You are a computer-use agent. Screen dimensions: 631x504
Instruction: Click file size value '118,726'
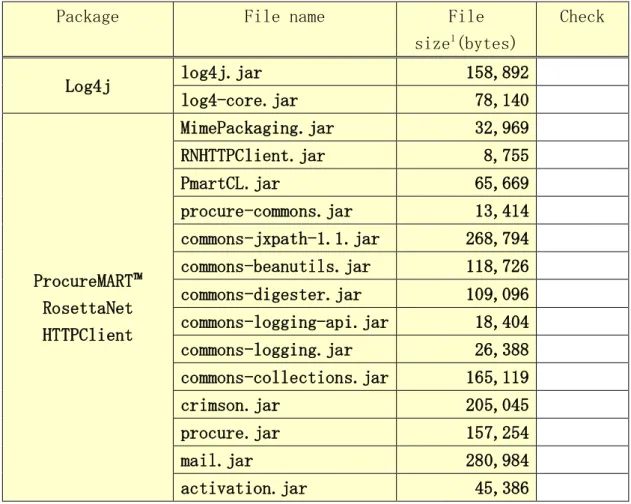(497, 267)
